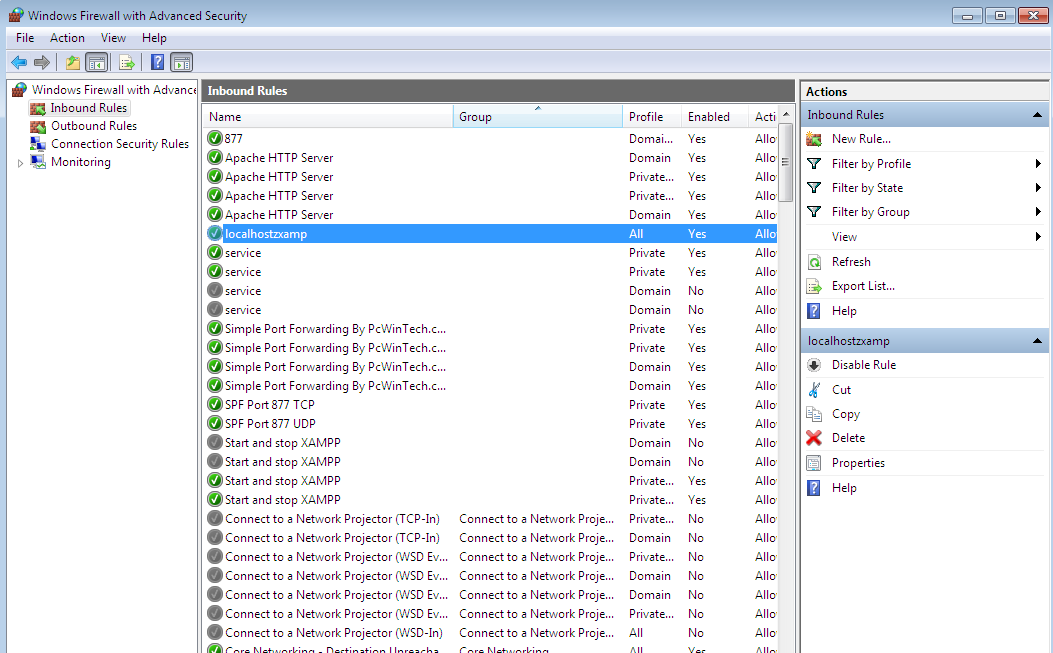The width and height of the screenshot is (1053, 653).
Task: Sort by the Group column header
Action: click(538, 116)
